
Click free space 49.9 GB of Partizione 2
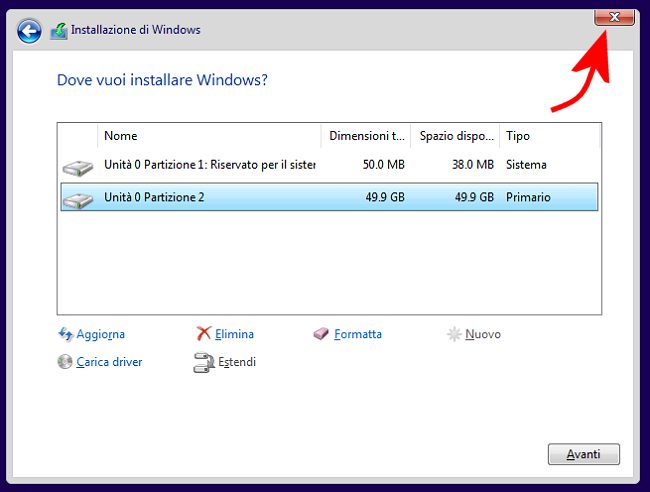[x=474, y=197]
